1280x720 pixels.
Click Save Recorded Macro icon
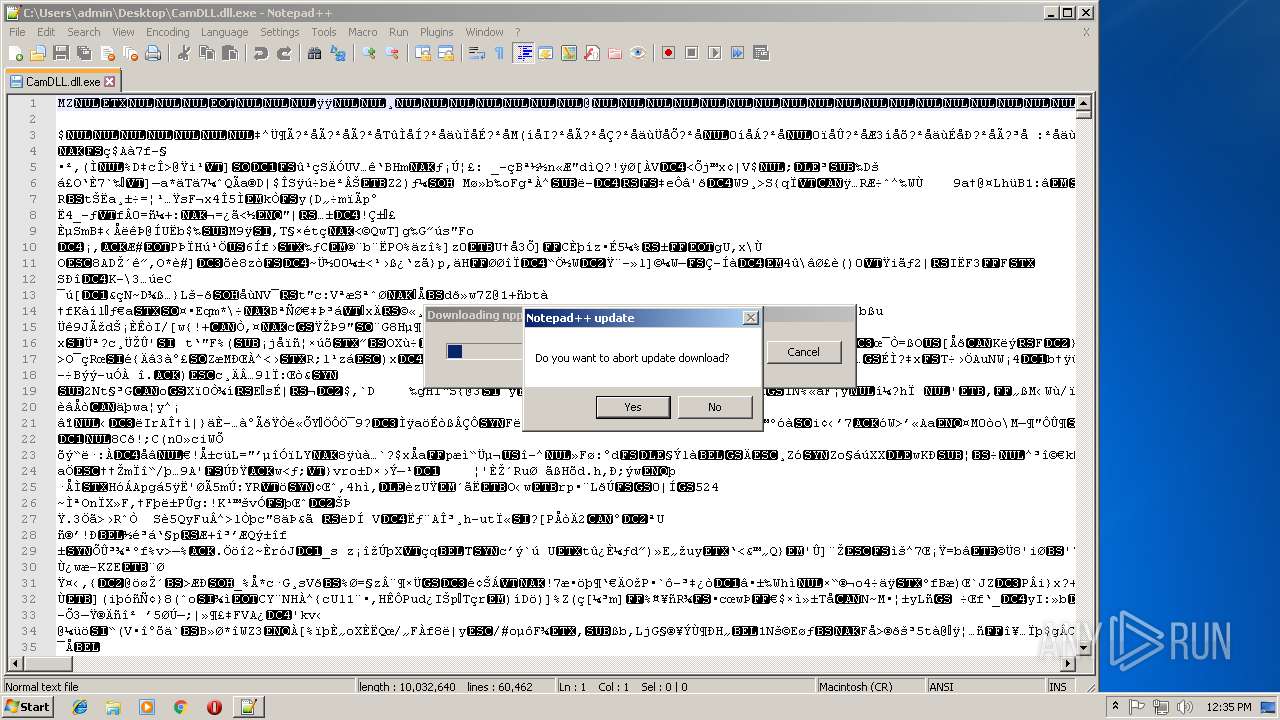tap(761, 53)
